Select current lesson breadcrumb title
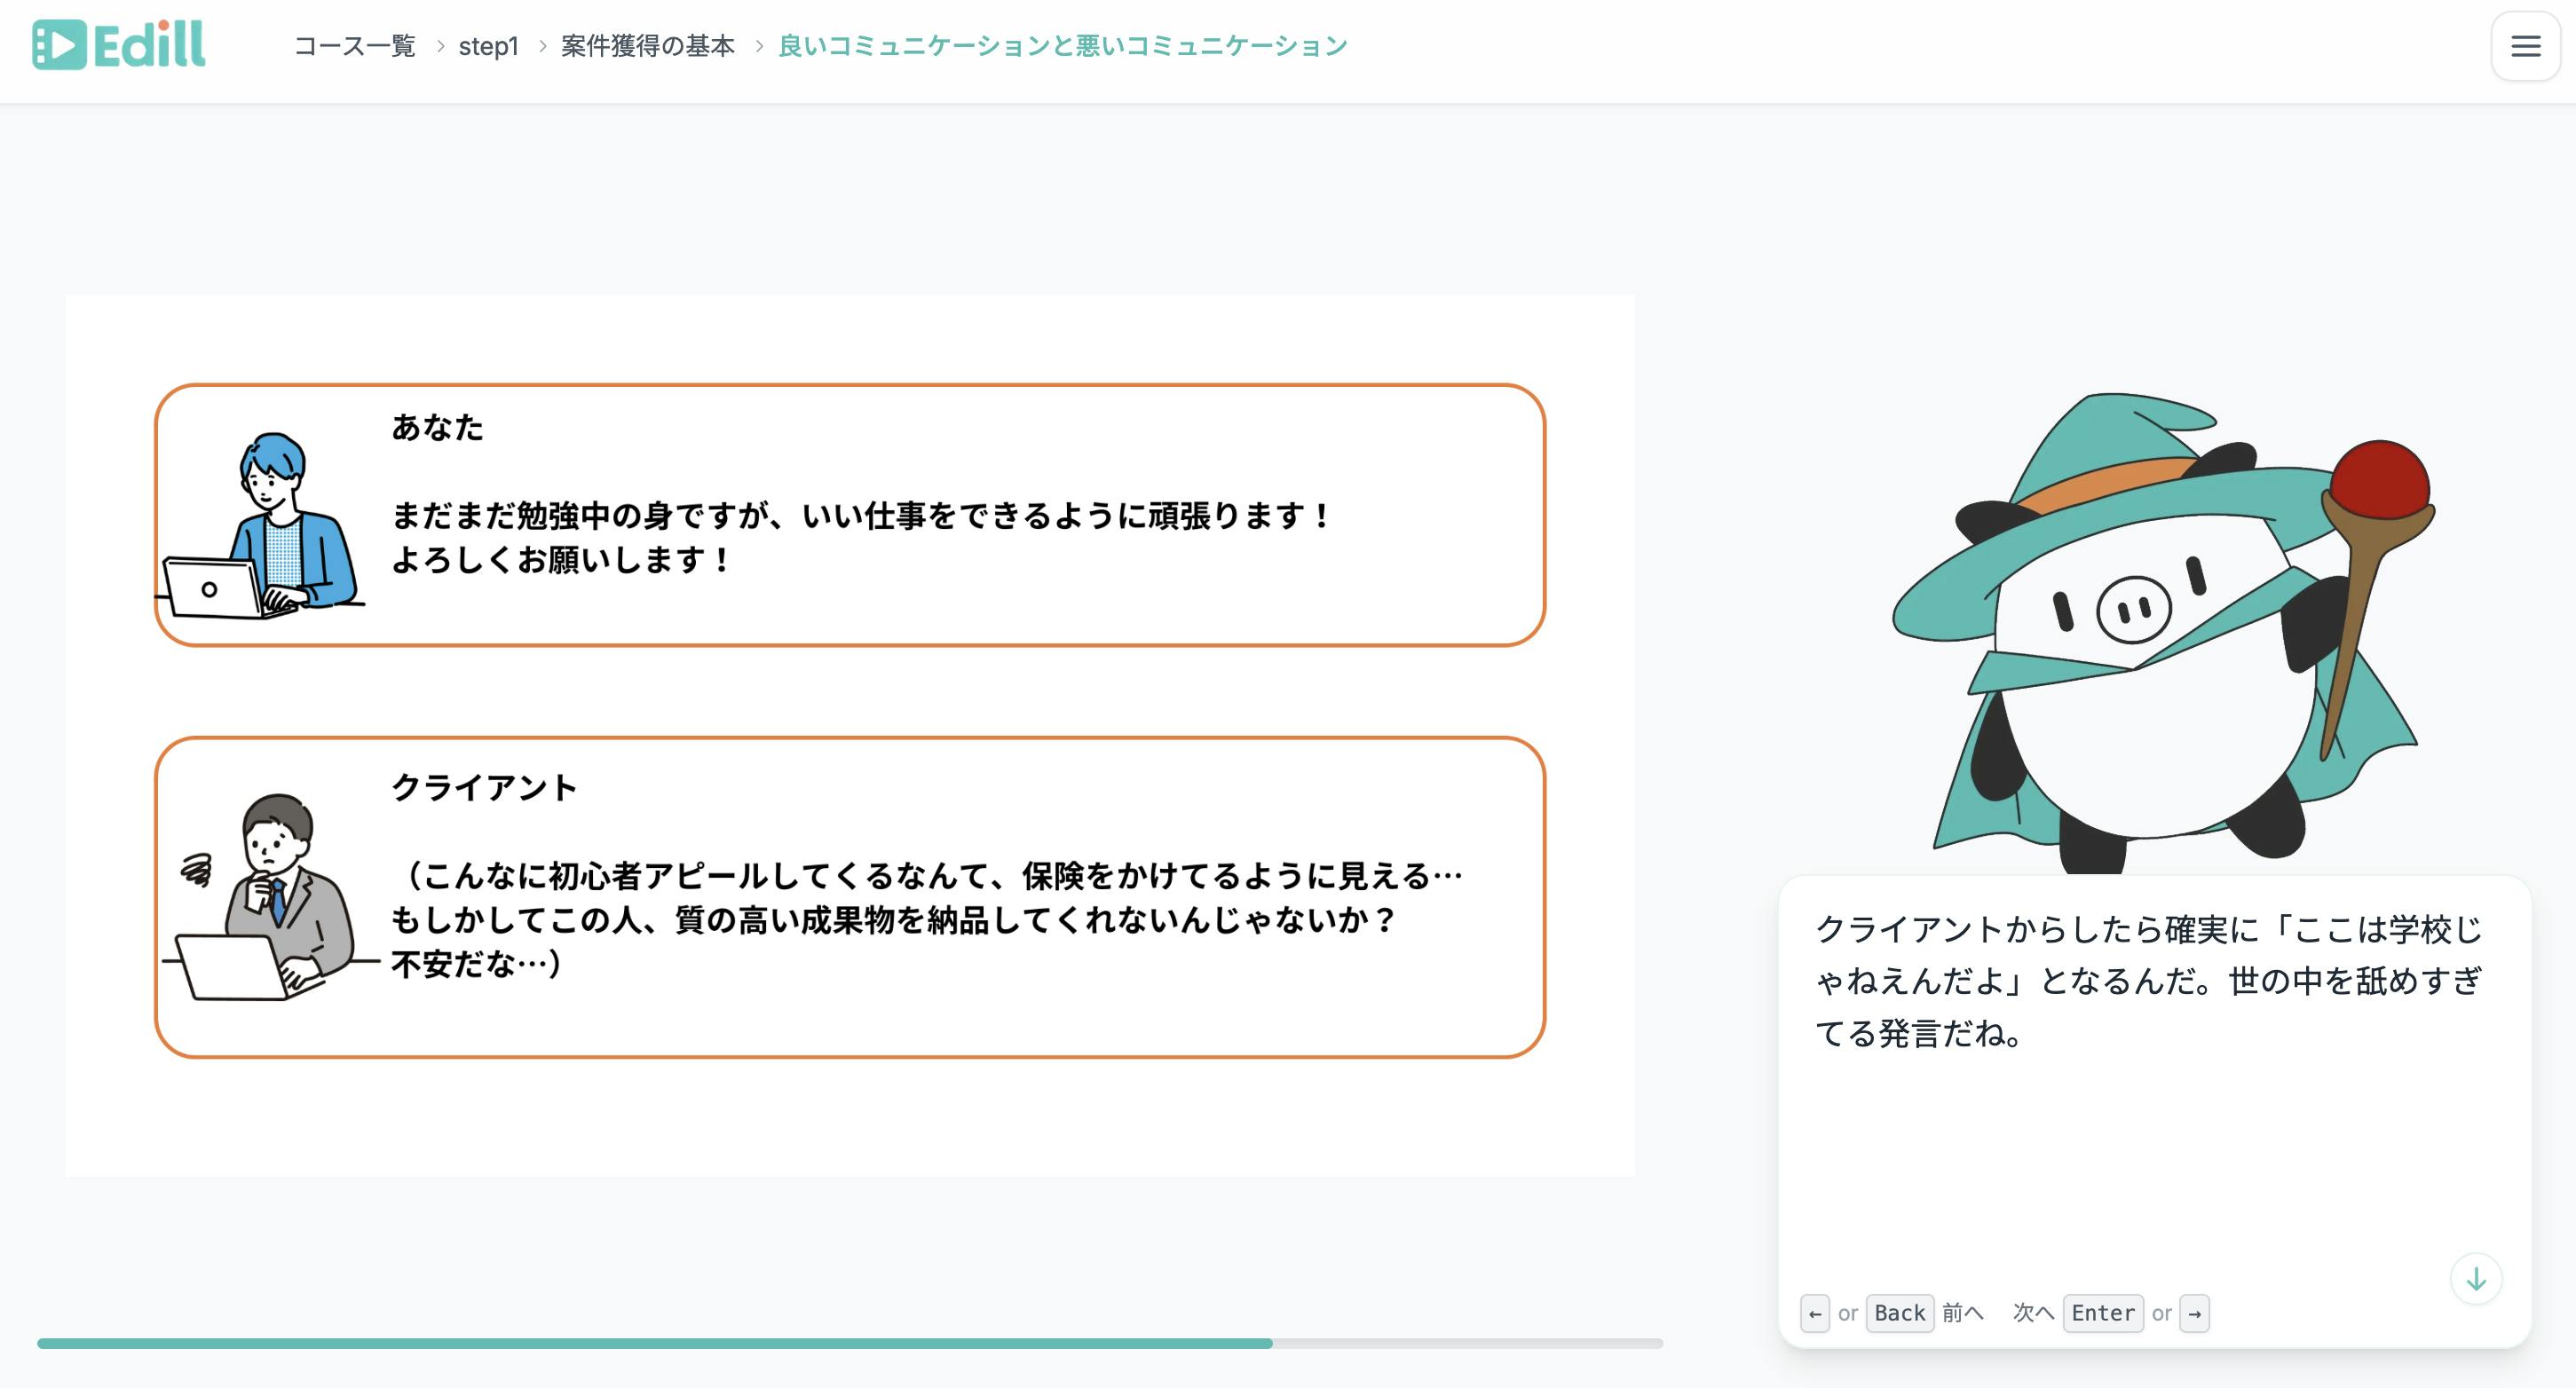The image size is (2576, 1388). (x=1062, y=46)
